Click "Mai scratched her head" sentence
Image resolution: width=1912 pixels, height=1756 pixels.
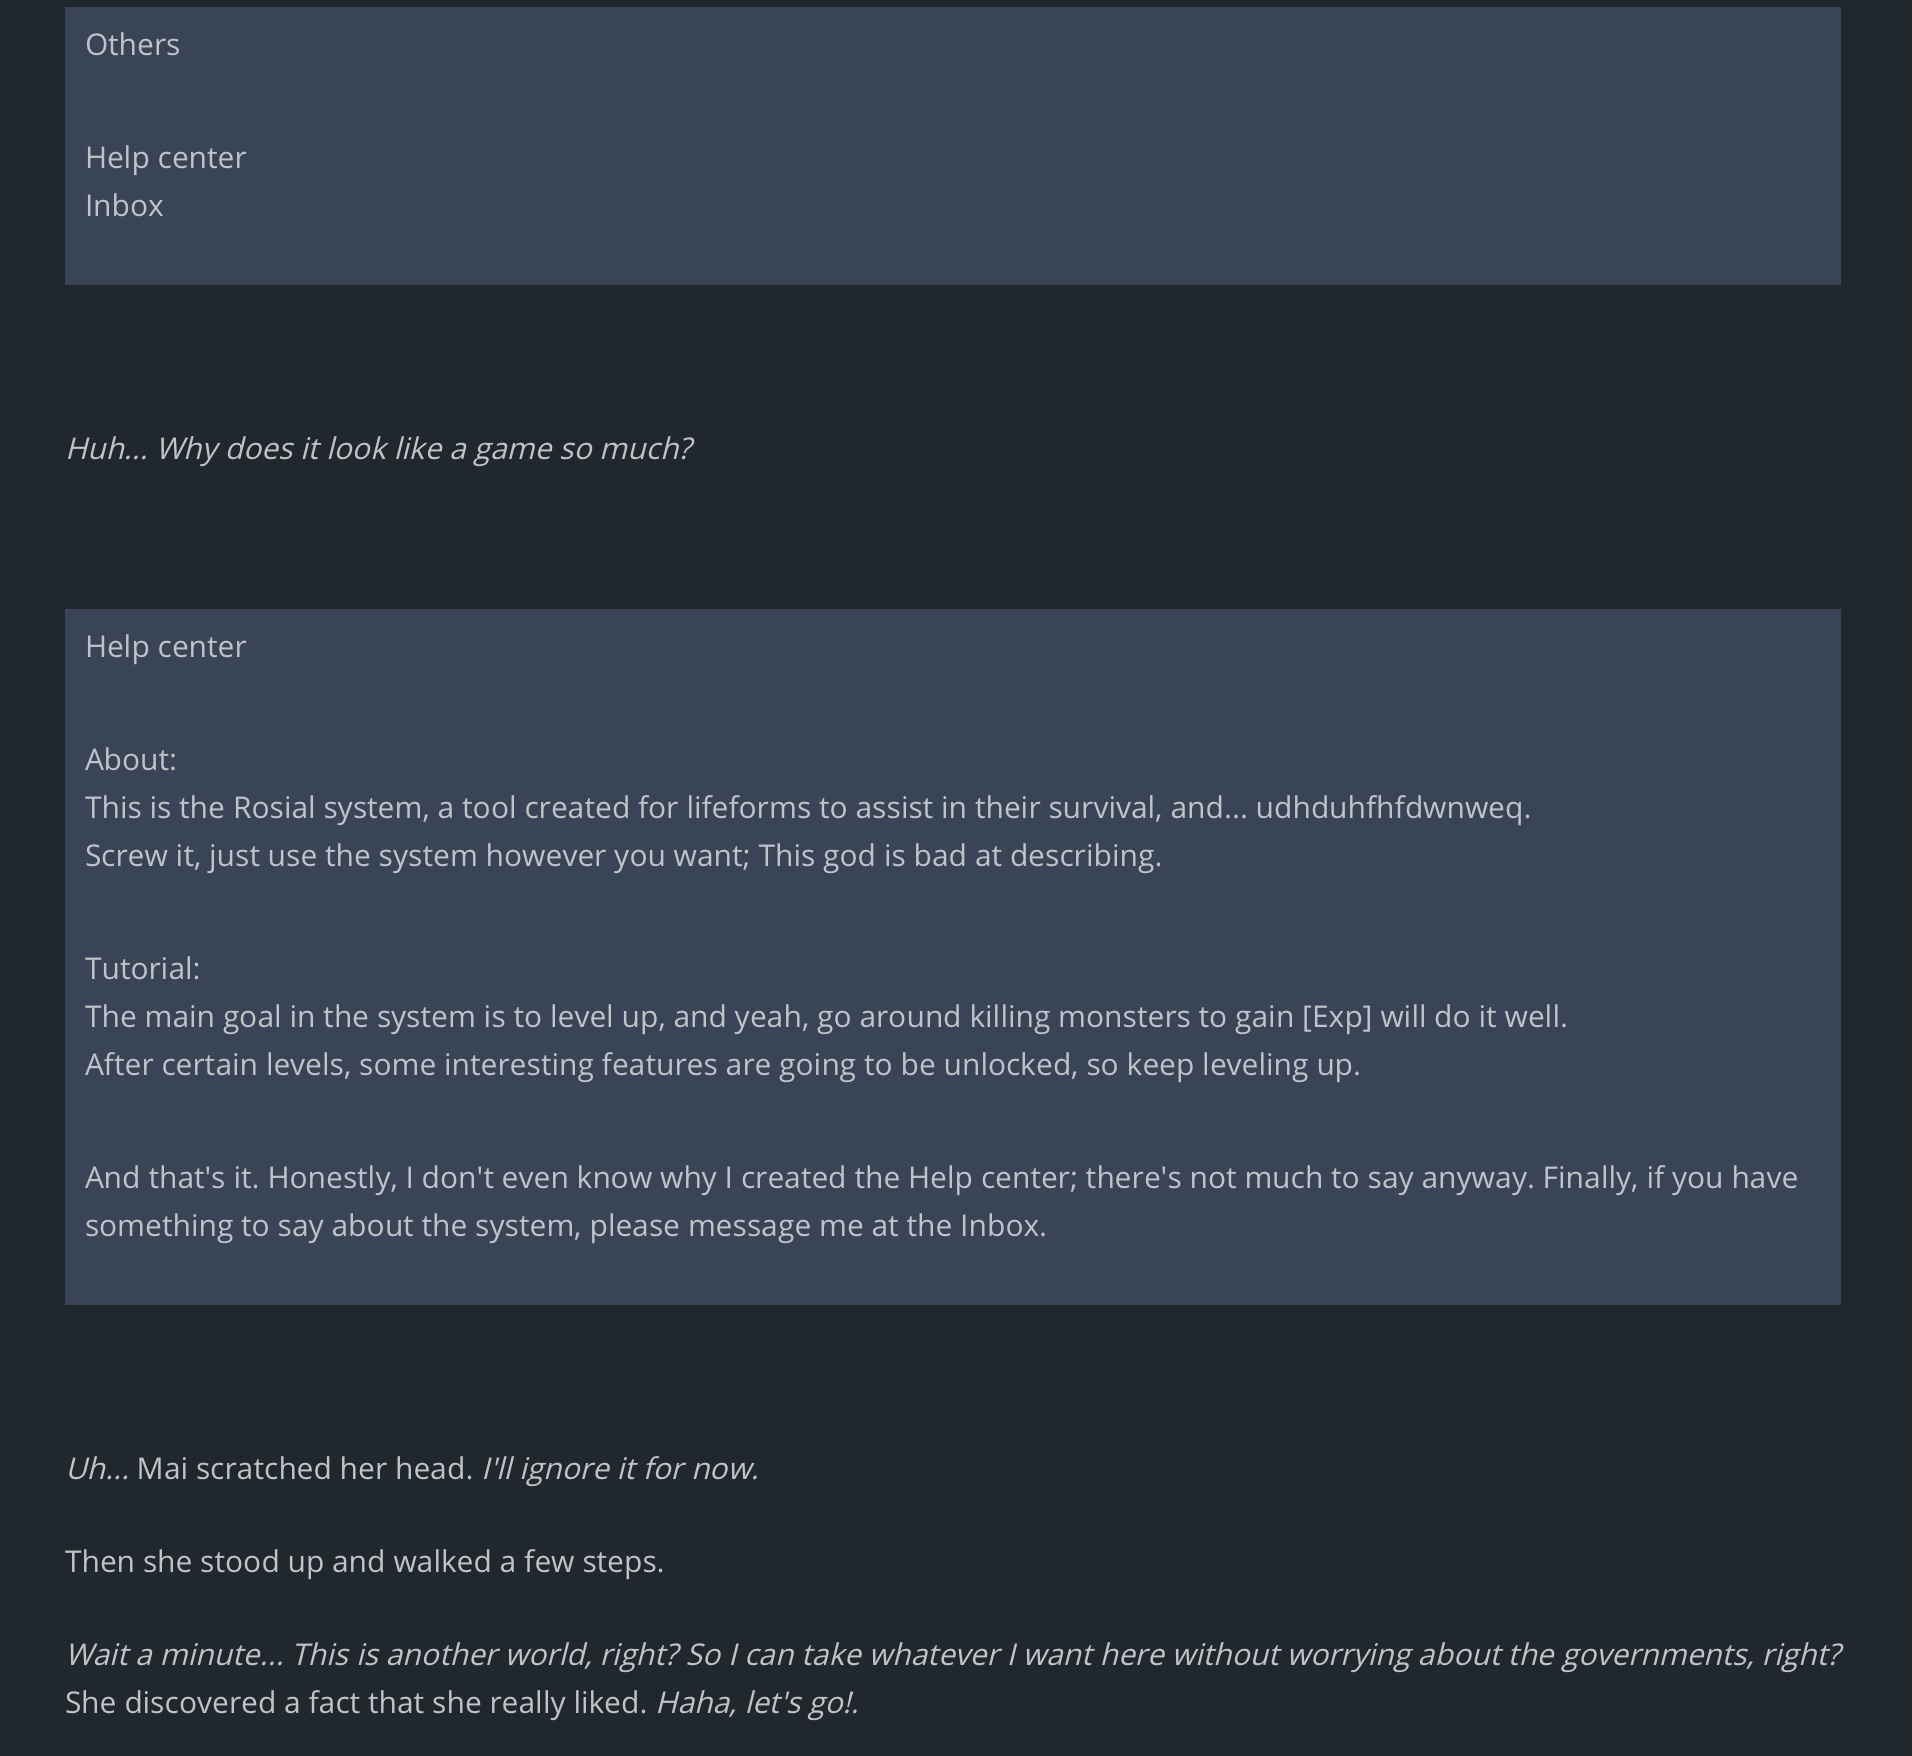[304, 1469]
